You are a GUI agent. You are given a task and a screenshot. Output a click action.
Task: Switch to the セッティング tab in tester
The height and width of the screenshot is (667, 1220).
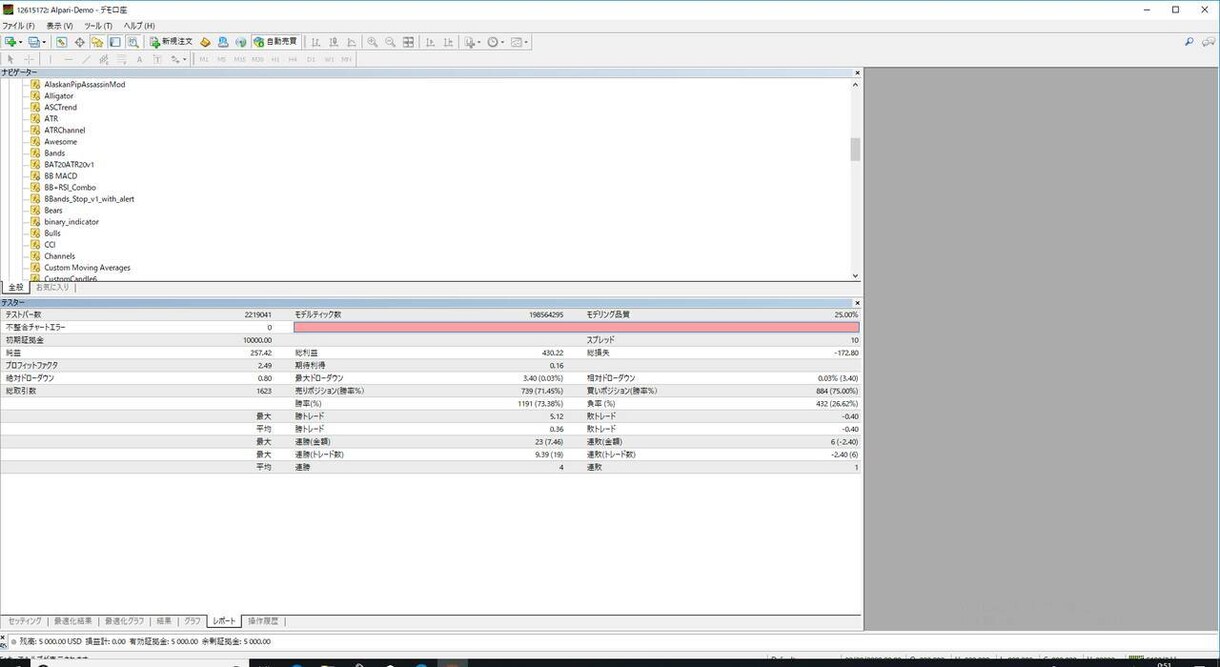(x=25, y=621)
